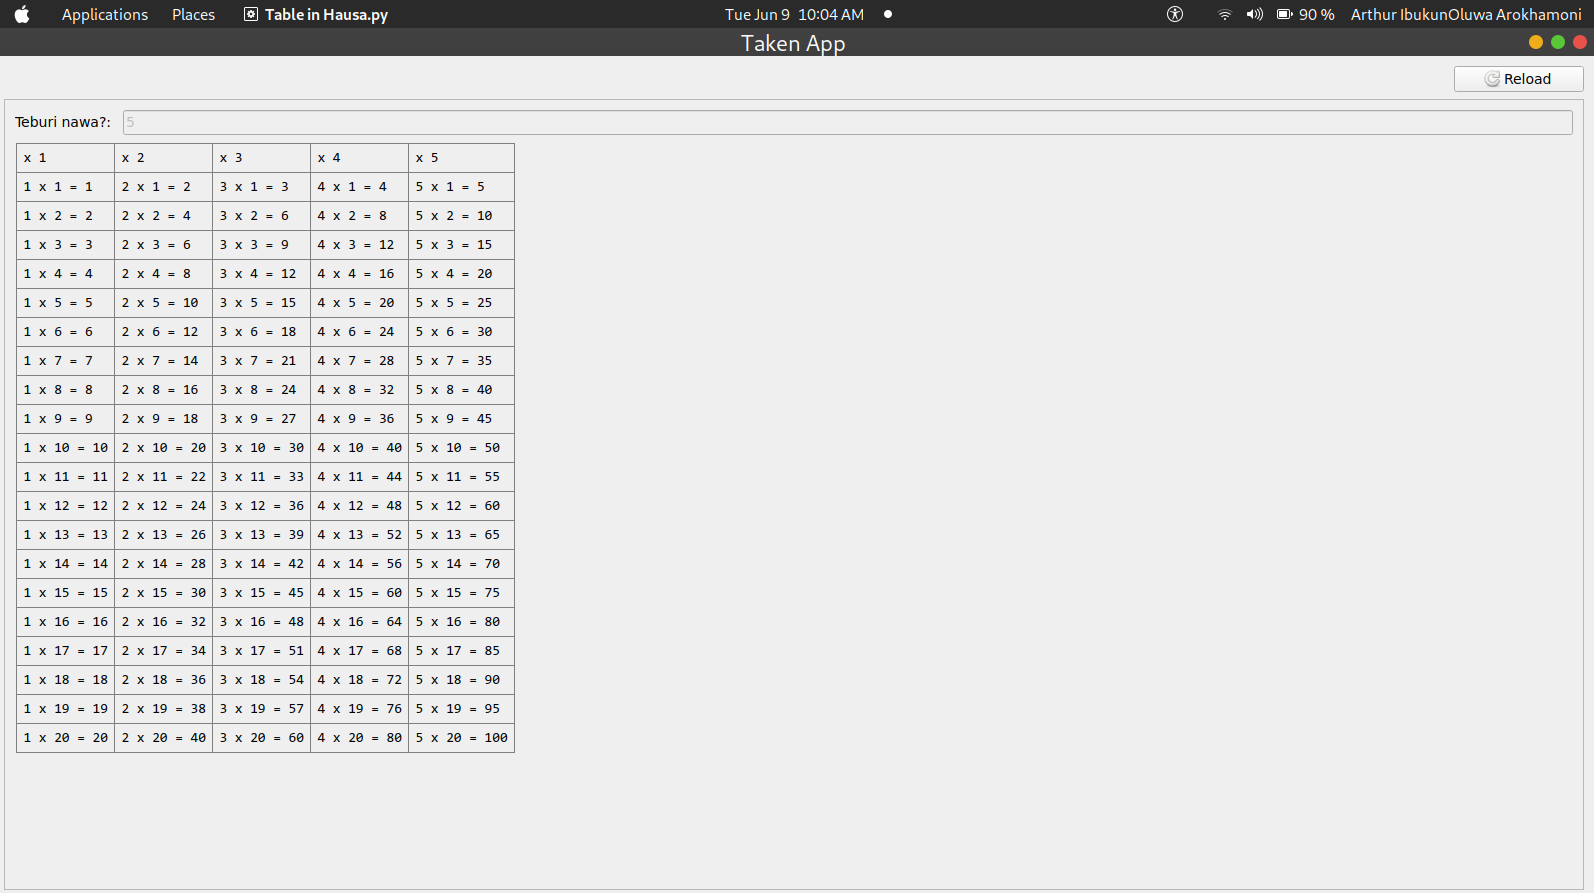Click the cell 4 x 11 = 44
Screen dimensions: 1594x893
(360, 477)
